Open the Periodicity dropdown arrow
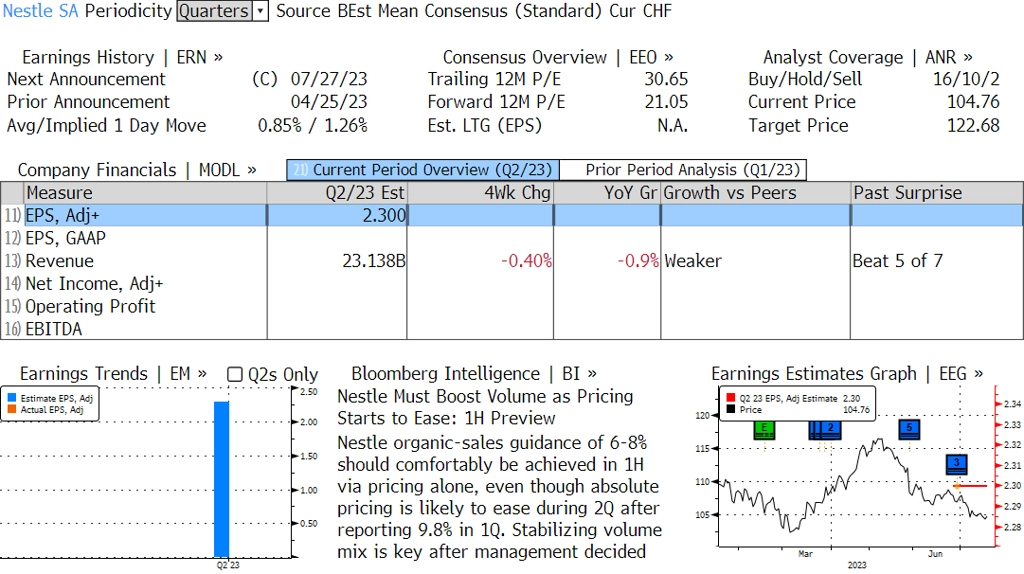Image resolution: width=1024 pixels, height=574 pixels. tap(261, 11)
